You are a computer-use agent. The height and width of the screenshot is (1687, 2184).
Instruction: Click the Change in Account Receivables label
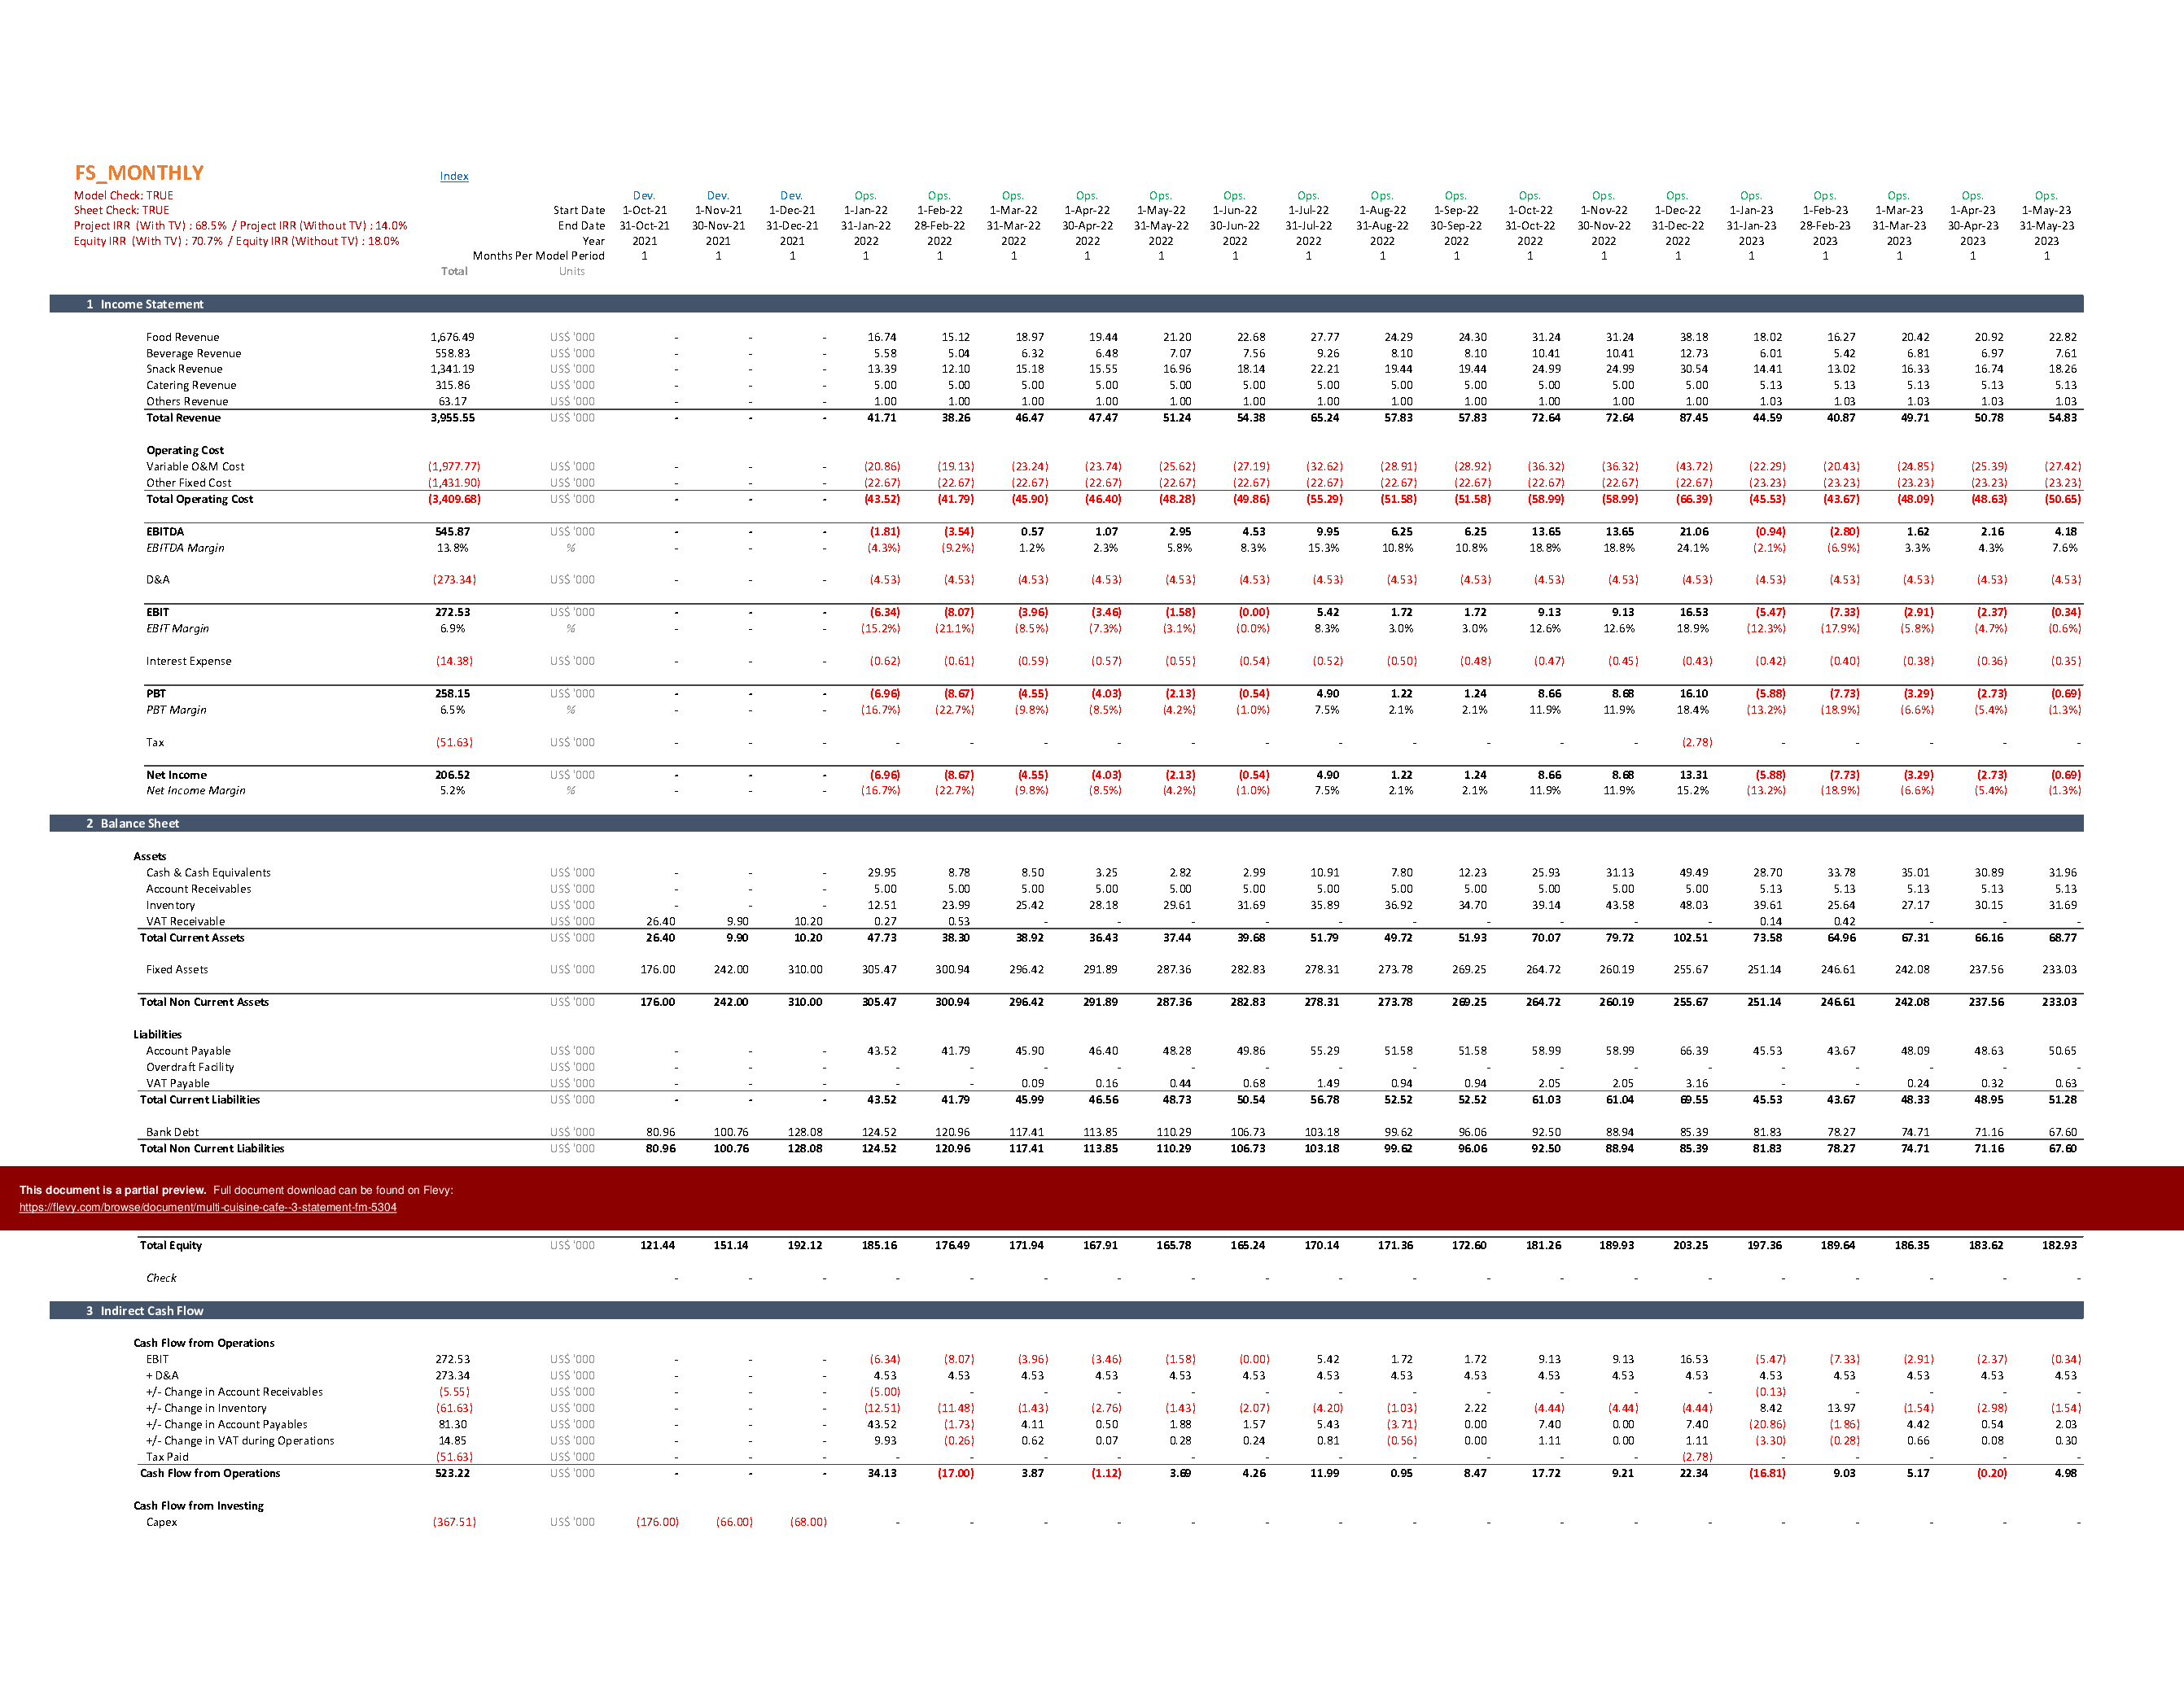pyautogui.click(x=234, y=1392)
